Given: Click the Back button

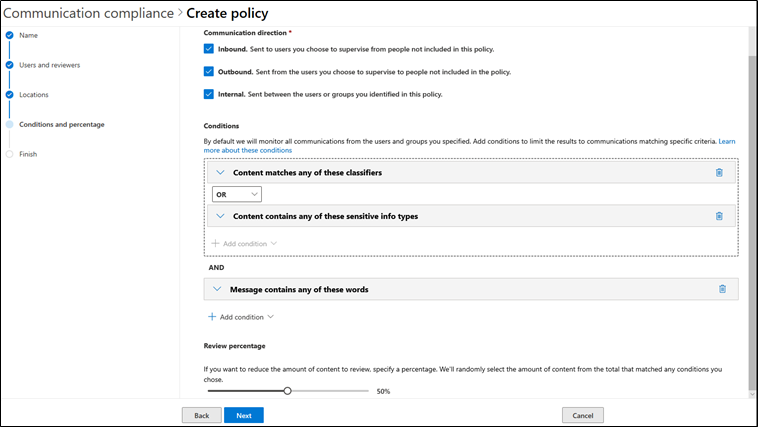Looking at the screenshot, I should click(x=202, y=415).
